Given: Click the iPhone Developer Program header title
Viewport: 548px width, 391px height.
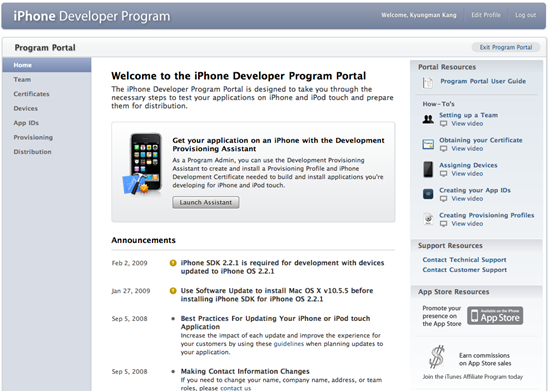Looking at the screenshot, I should (92, 16).
